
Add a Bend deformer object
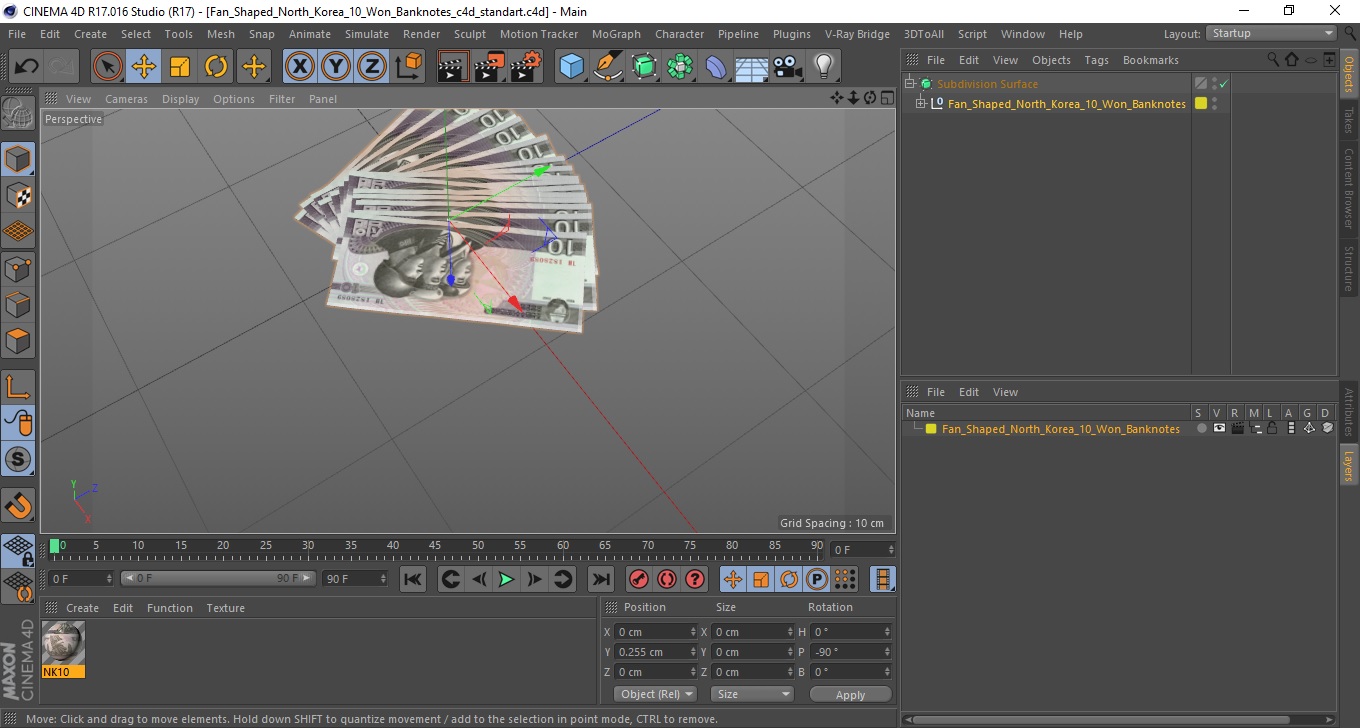click(x=716, y=67)
